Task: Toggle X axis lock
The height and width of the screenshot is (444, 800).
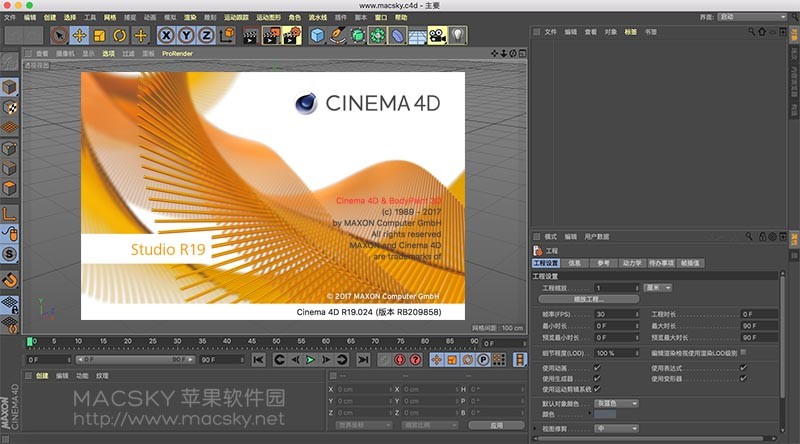Action: 166,36
